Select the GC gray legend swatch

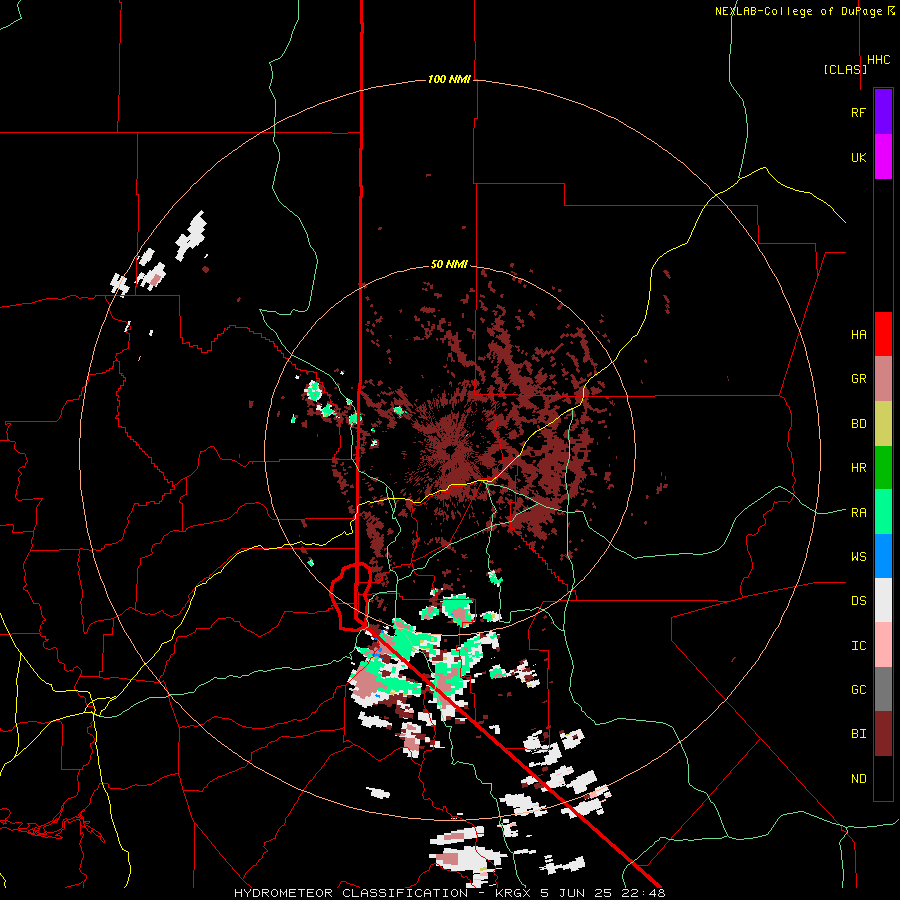tap(883, 689)
